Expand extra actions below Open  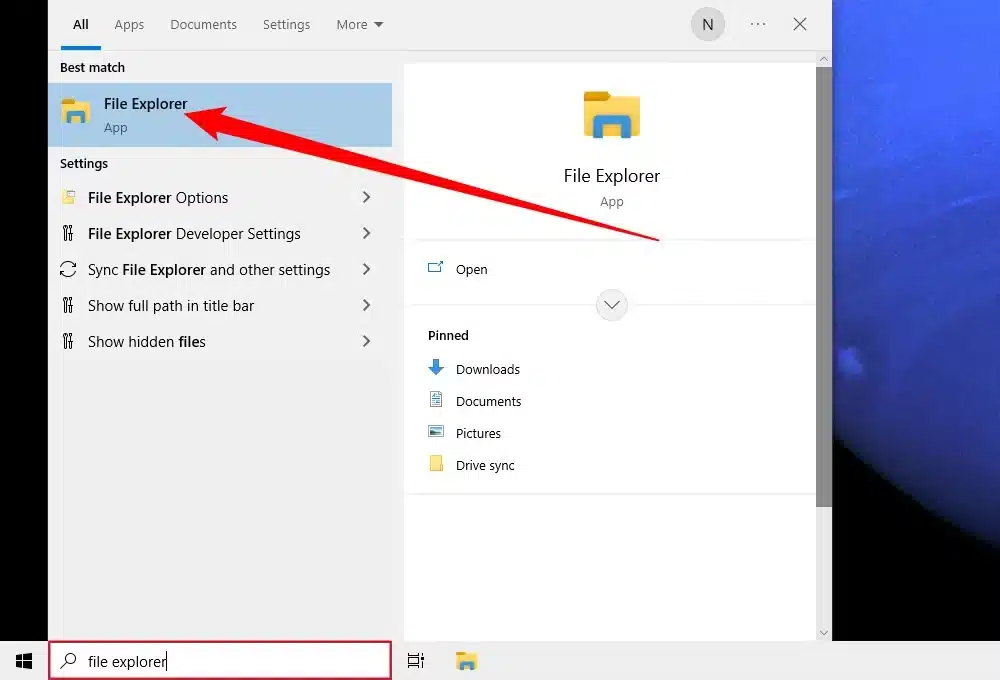tap(611, 304)
